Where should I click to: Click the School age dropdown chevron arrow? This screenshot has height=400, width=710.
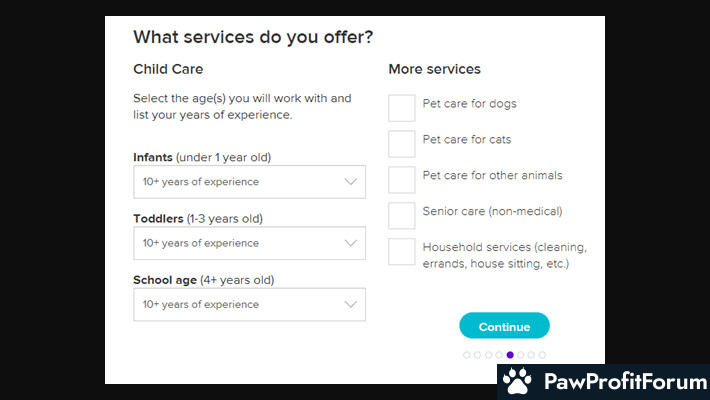[x=350, y=304]
